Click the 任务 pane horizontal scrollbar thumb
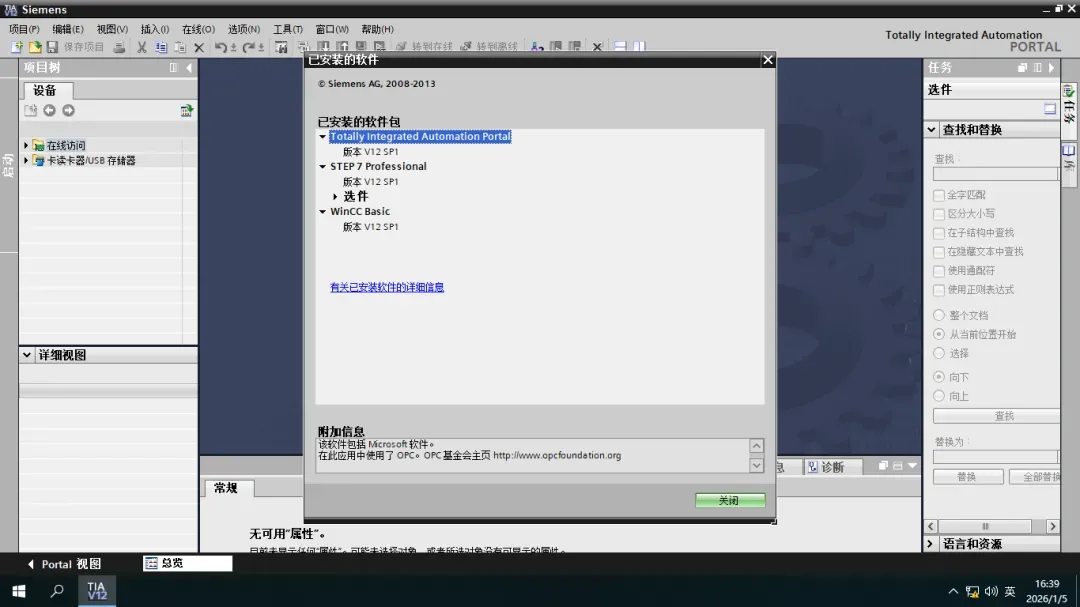This screenshot has width=1080, height=607. click(984, 526)
